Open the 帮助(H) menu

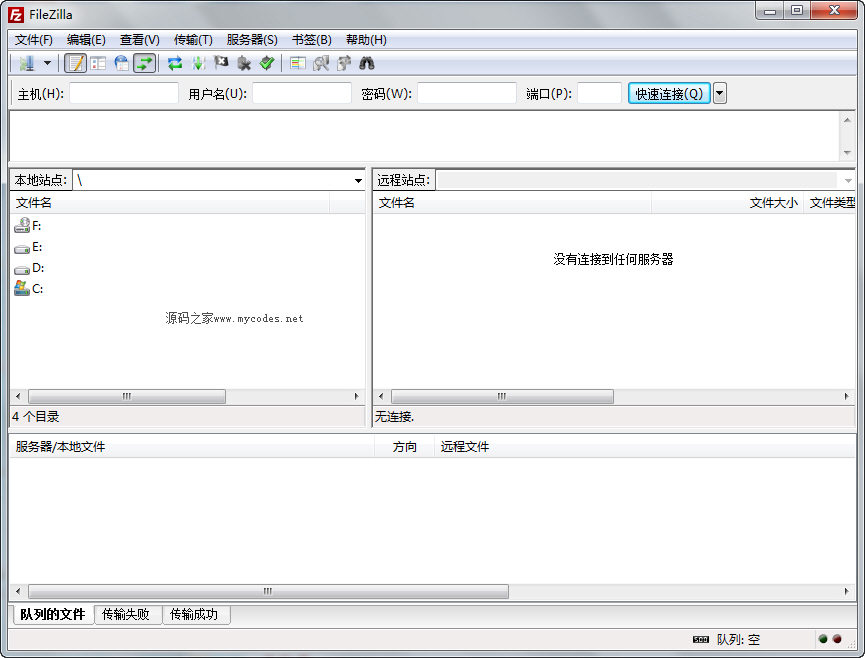(366, 40)
